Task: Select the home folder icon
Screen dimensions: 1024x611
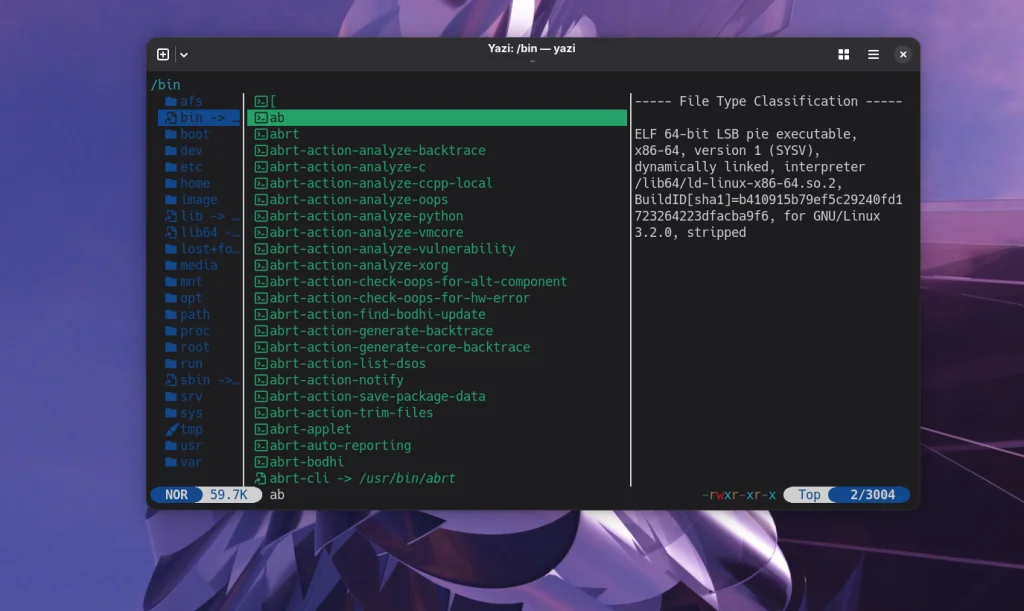Action: pyautogui.click(x=171, y=183)
